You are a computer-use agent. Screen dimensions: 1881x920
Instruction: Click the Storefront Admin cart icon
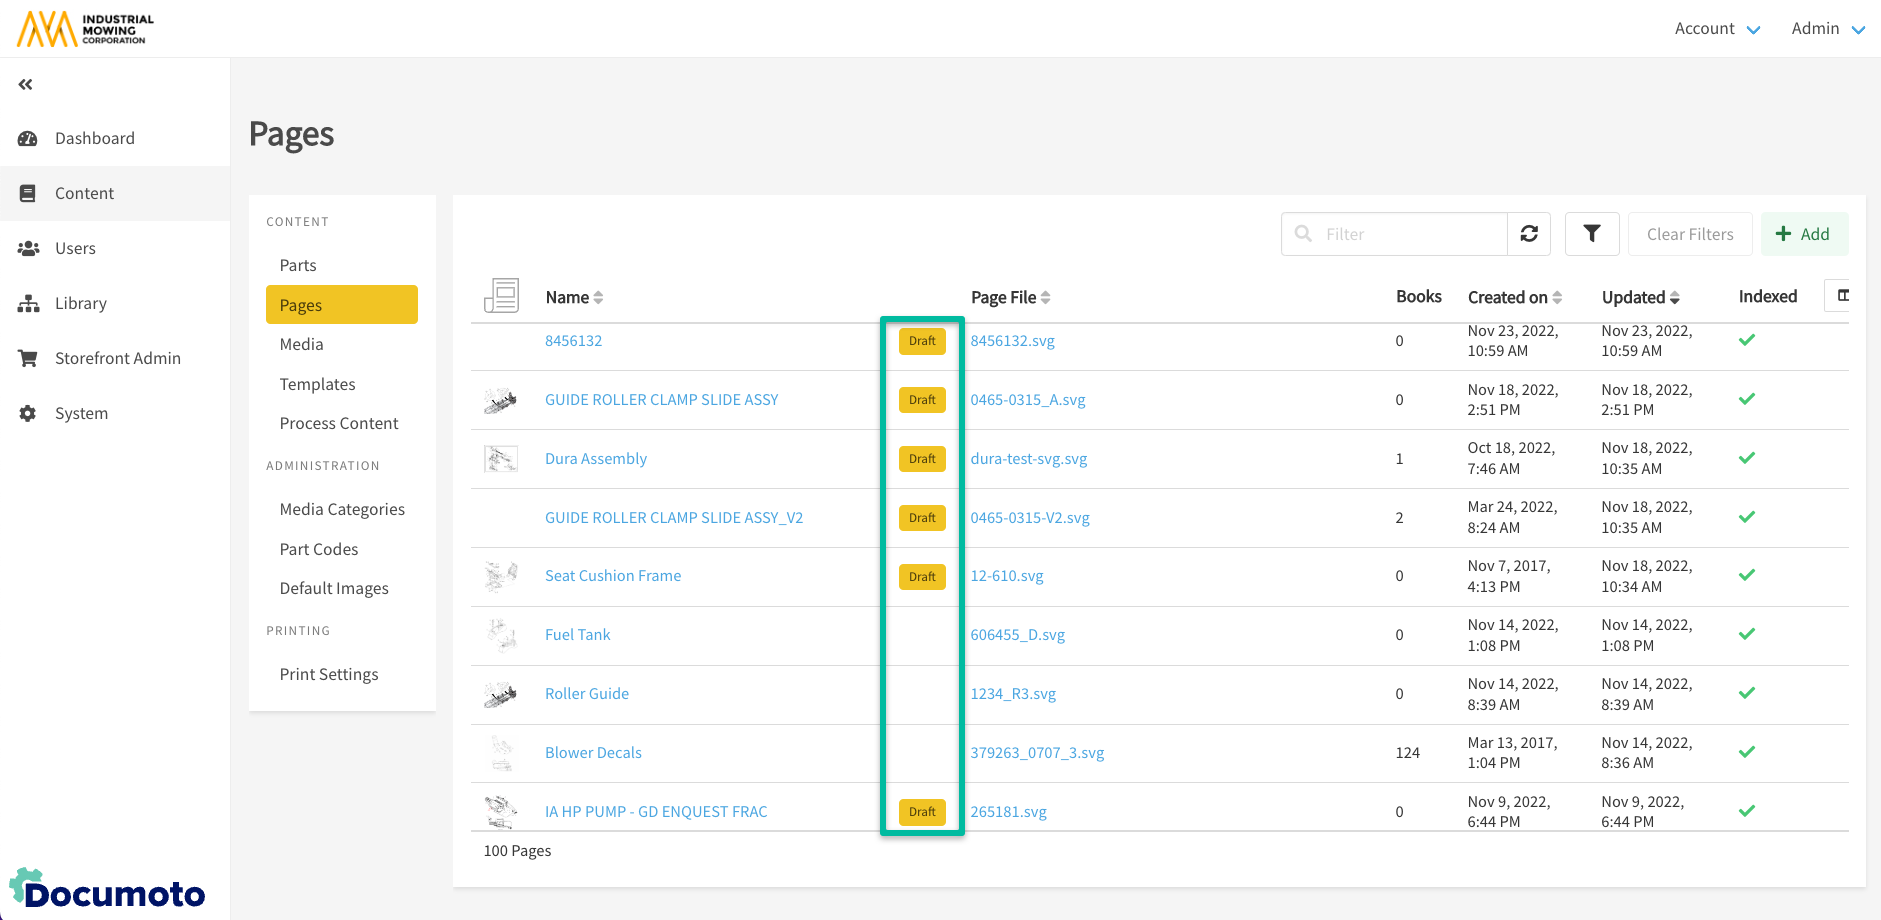tap(28, 359)
